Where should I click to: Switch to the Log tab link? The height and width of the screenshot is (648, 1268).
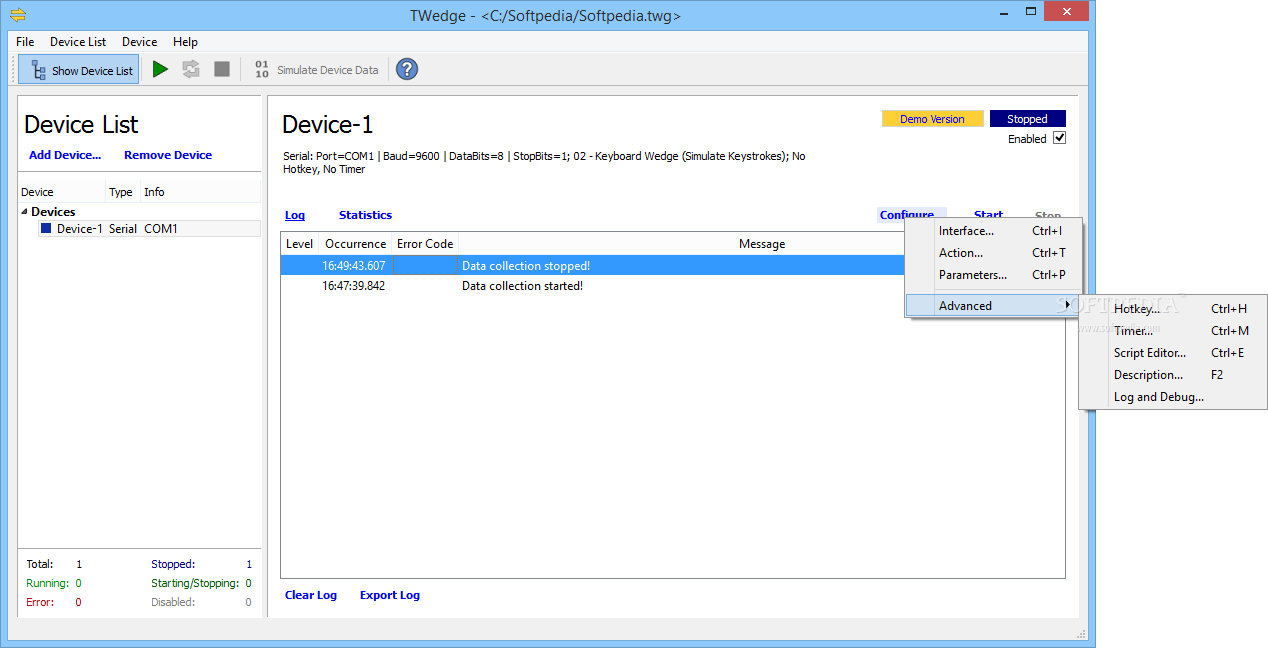295,215
